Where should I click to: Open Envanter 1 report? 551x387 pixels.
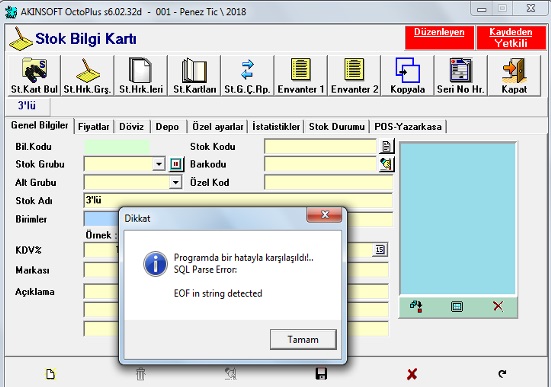tap(301, 76)
